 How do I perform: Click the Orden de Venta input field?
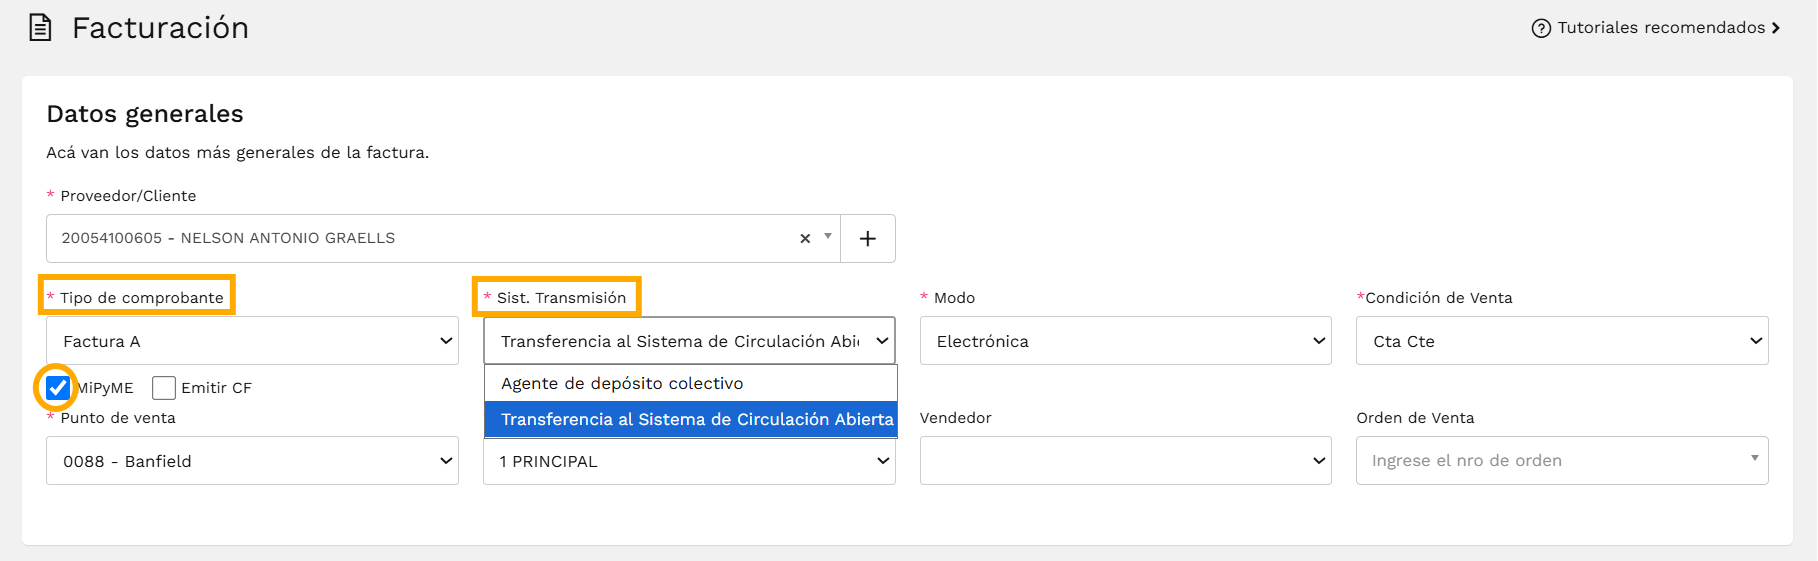pyautogui.click(x=1562, y=461)
